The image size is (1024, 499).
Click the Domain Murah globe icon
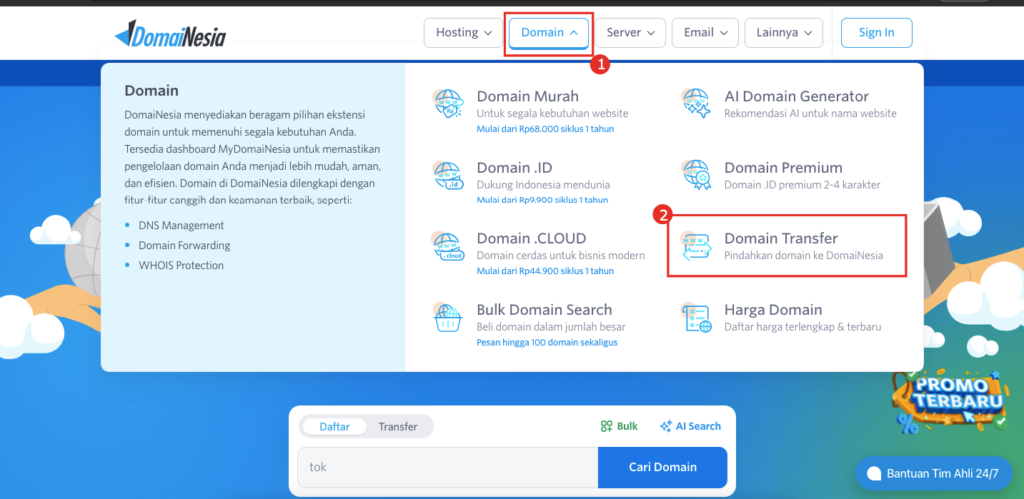coord(448,105)
